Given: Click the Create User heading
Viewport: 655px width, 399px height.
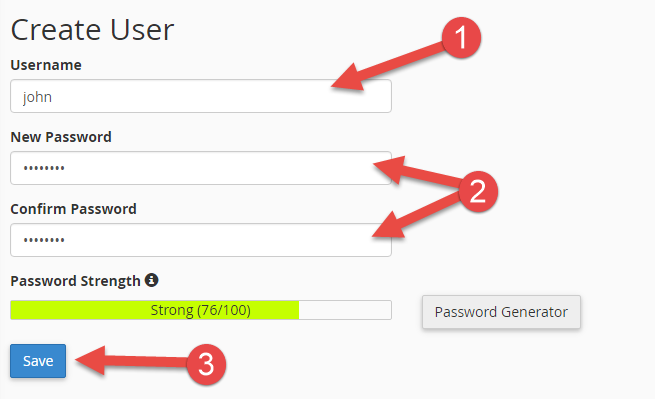Looking at the screenshot, I should (92, 30).
